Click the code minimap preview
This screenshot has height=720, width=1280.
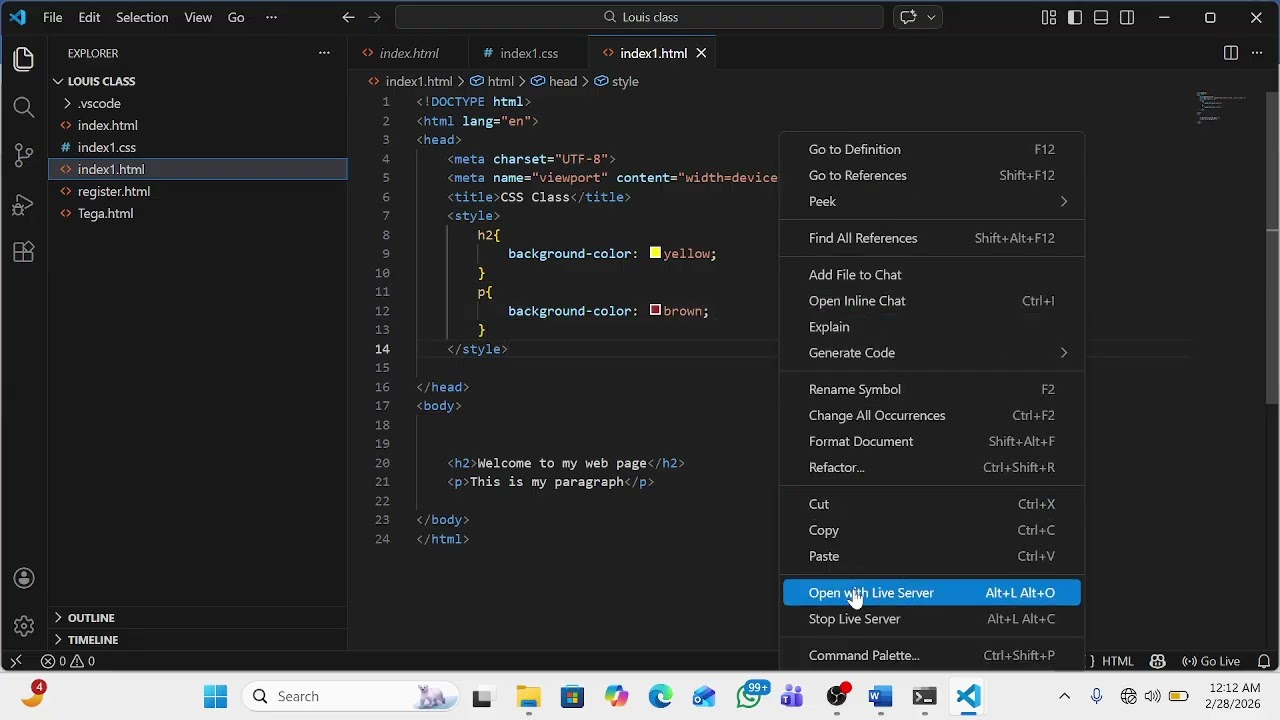click(1222, 107)
